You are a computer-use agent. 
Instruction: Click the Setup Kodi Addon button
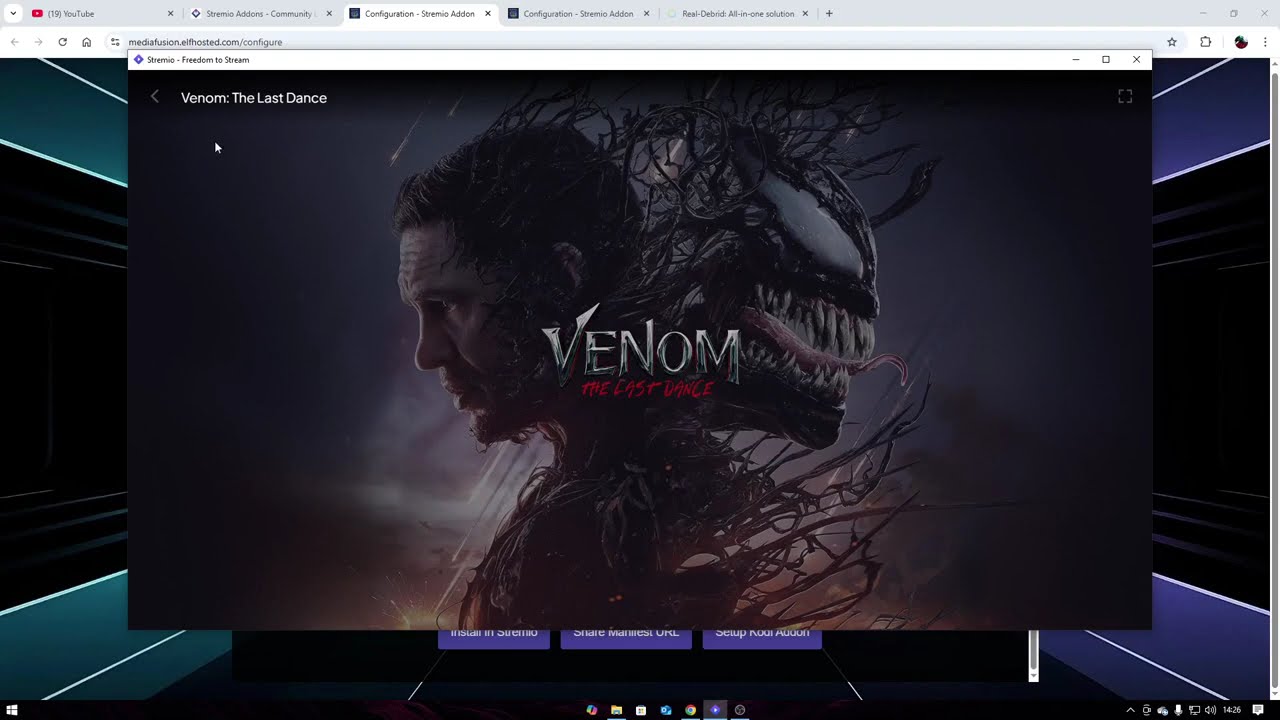click(762, 638)
